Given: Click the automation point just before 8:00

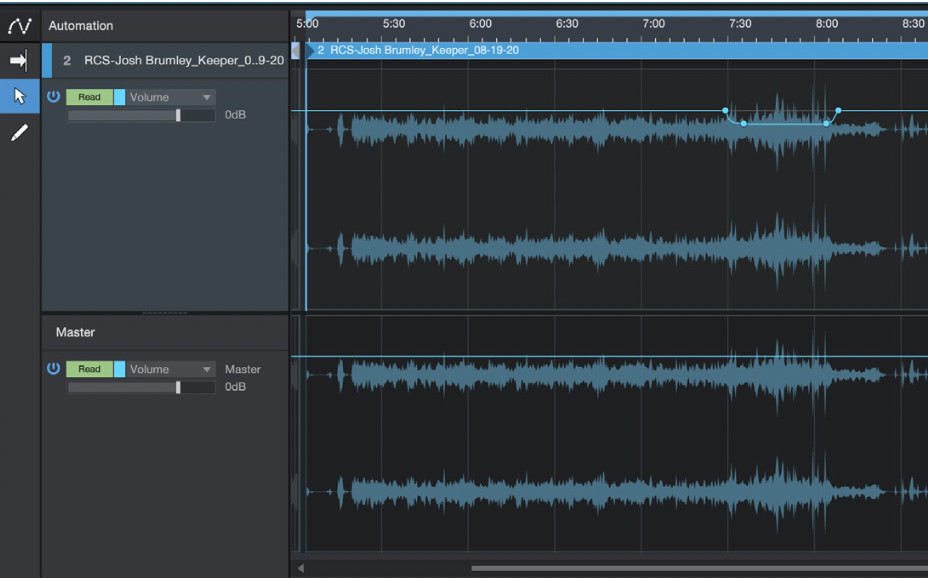Looking at the screenshot, I should pyautogui.click(x=826, y=124).
